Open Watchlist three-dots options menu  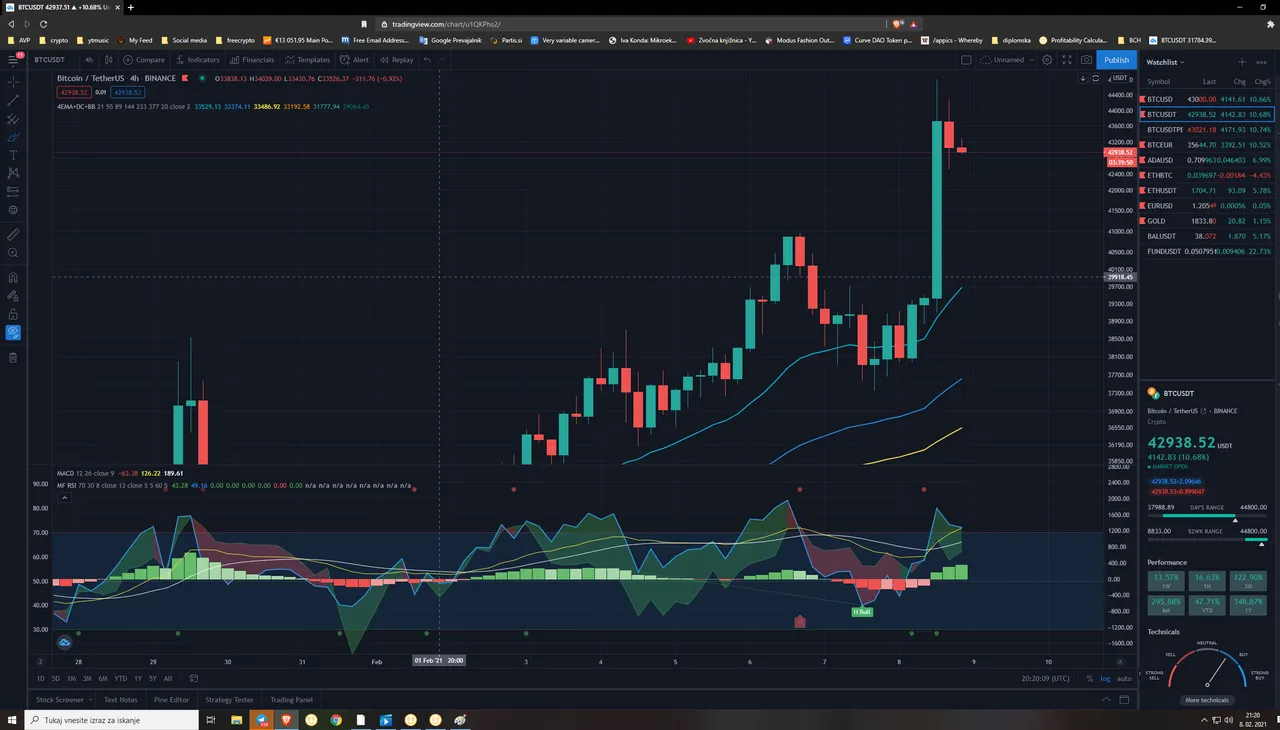(1261, 62)
